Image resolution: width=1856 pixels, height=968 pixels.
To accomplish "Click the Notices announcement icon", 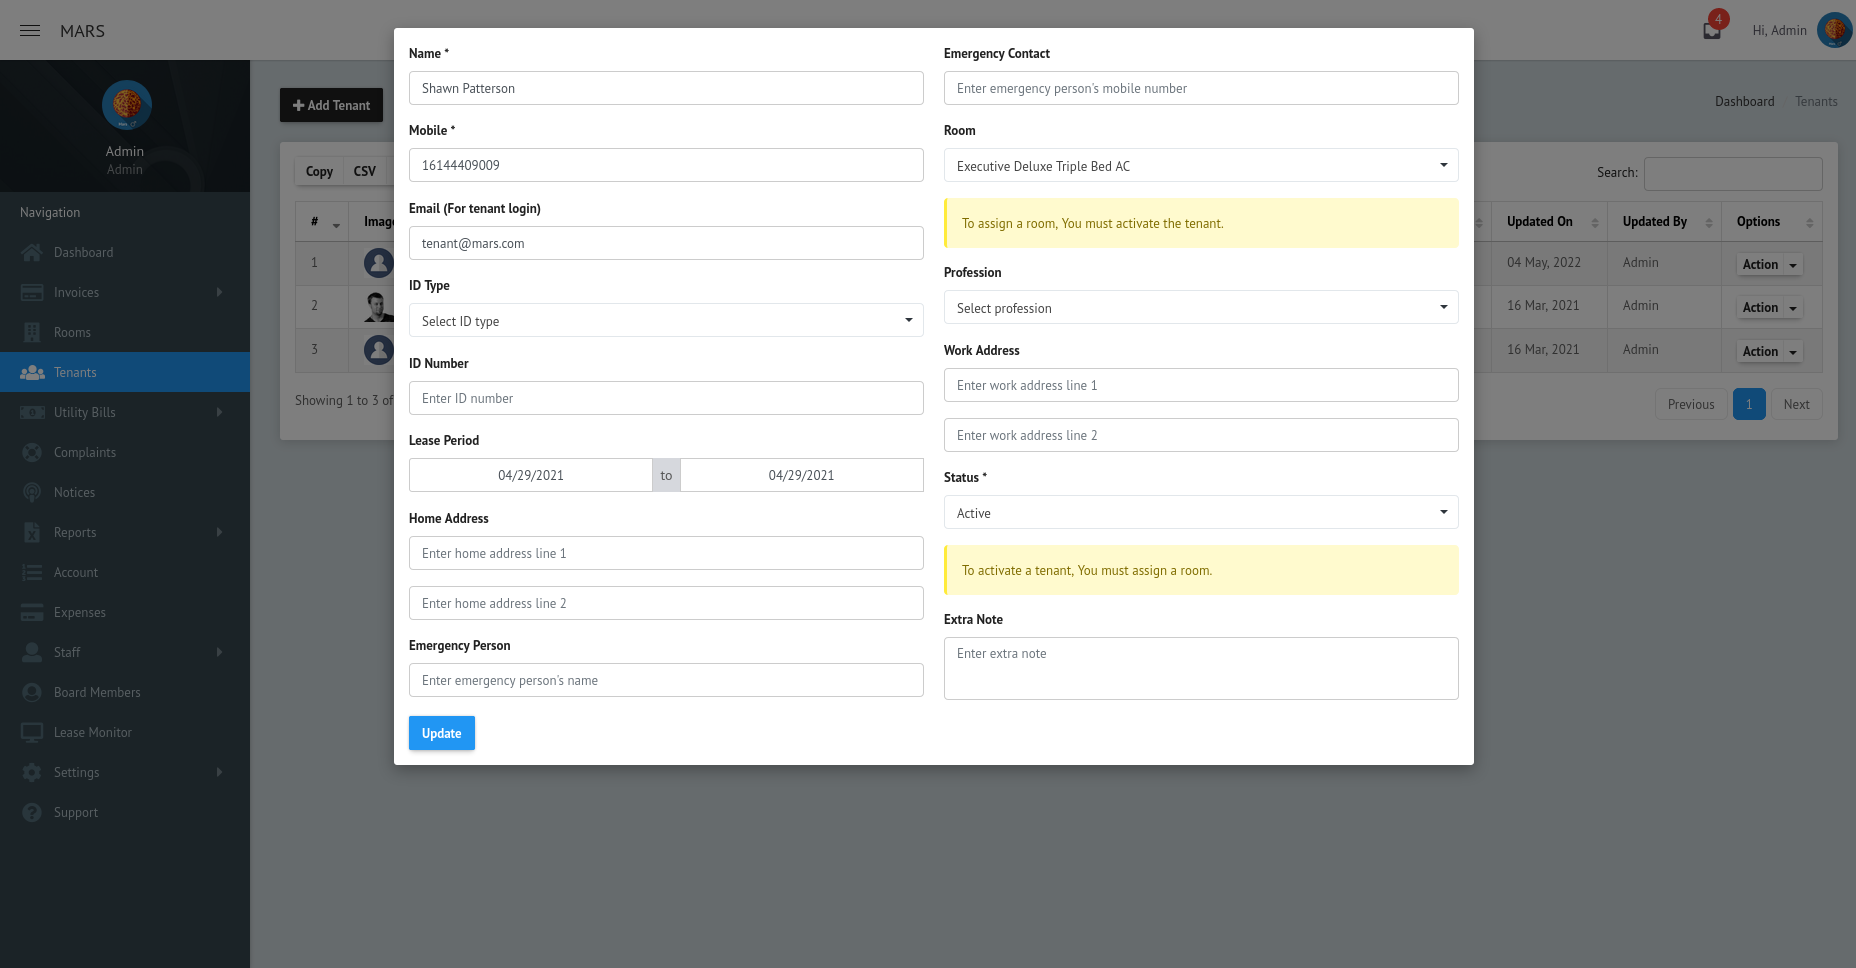I will point(33,492).
